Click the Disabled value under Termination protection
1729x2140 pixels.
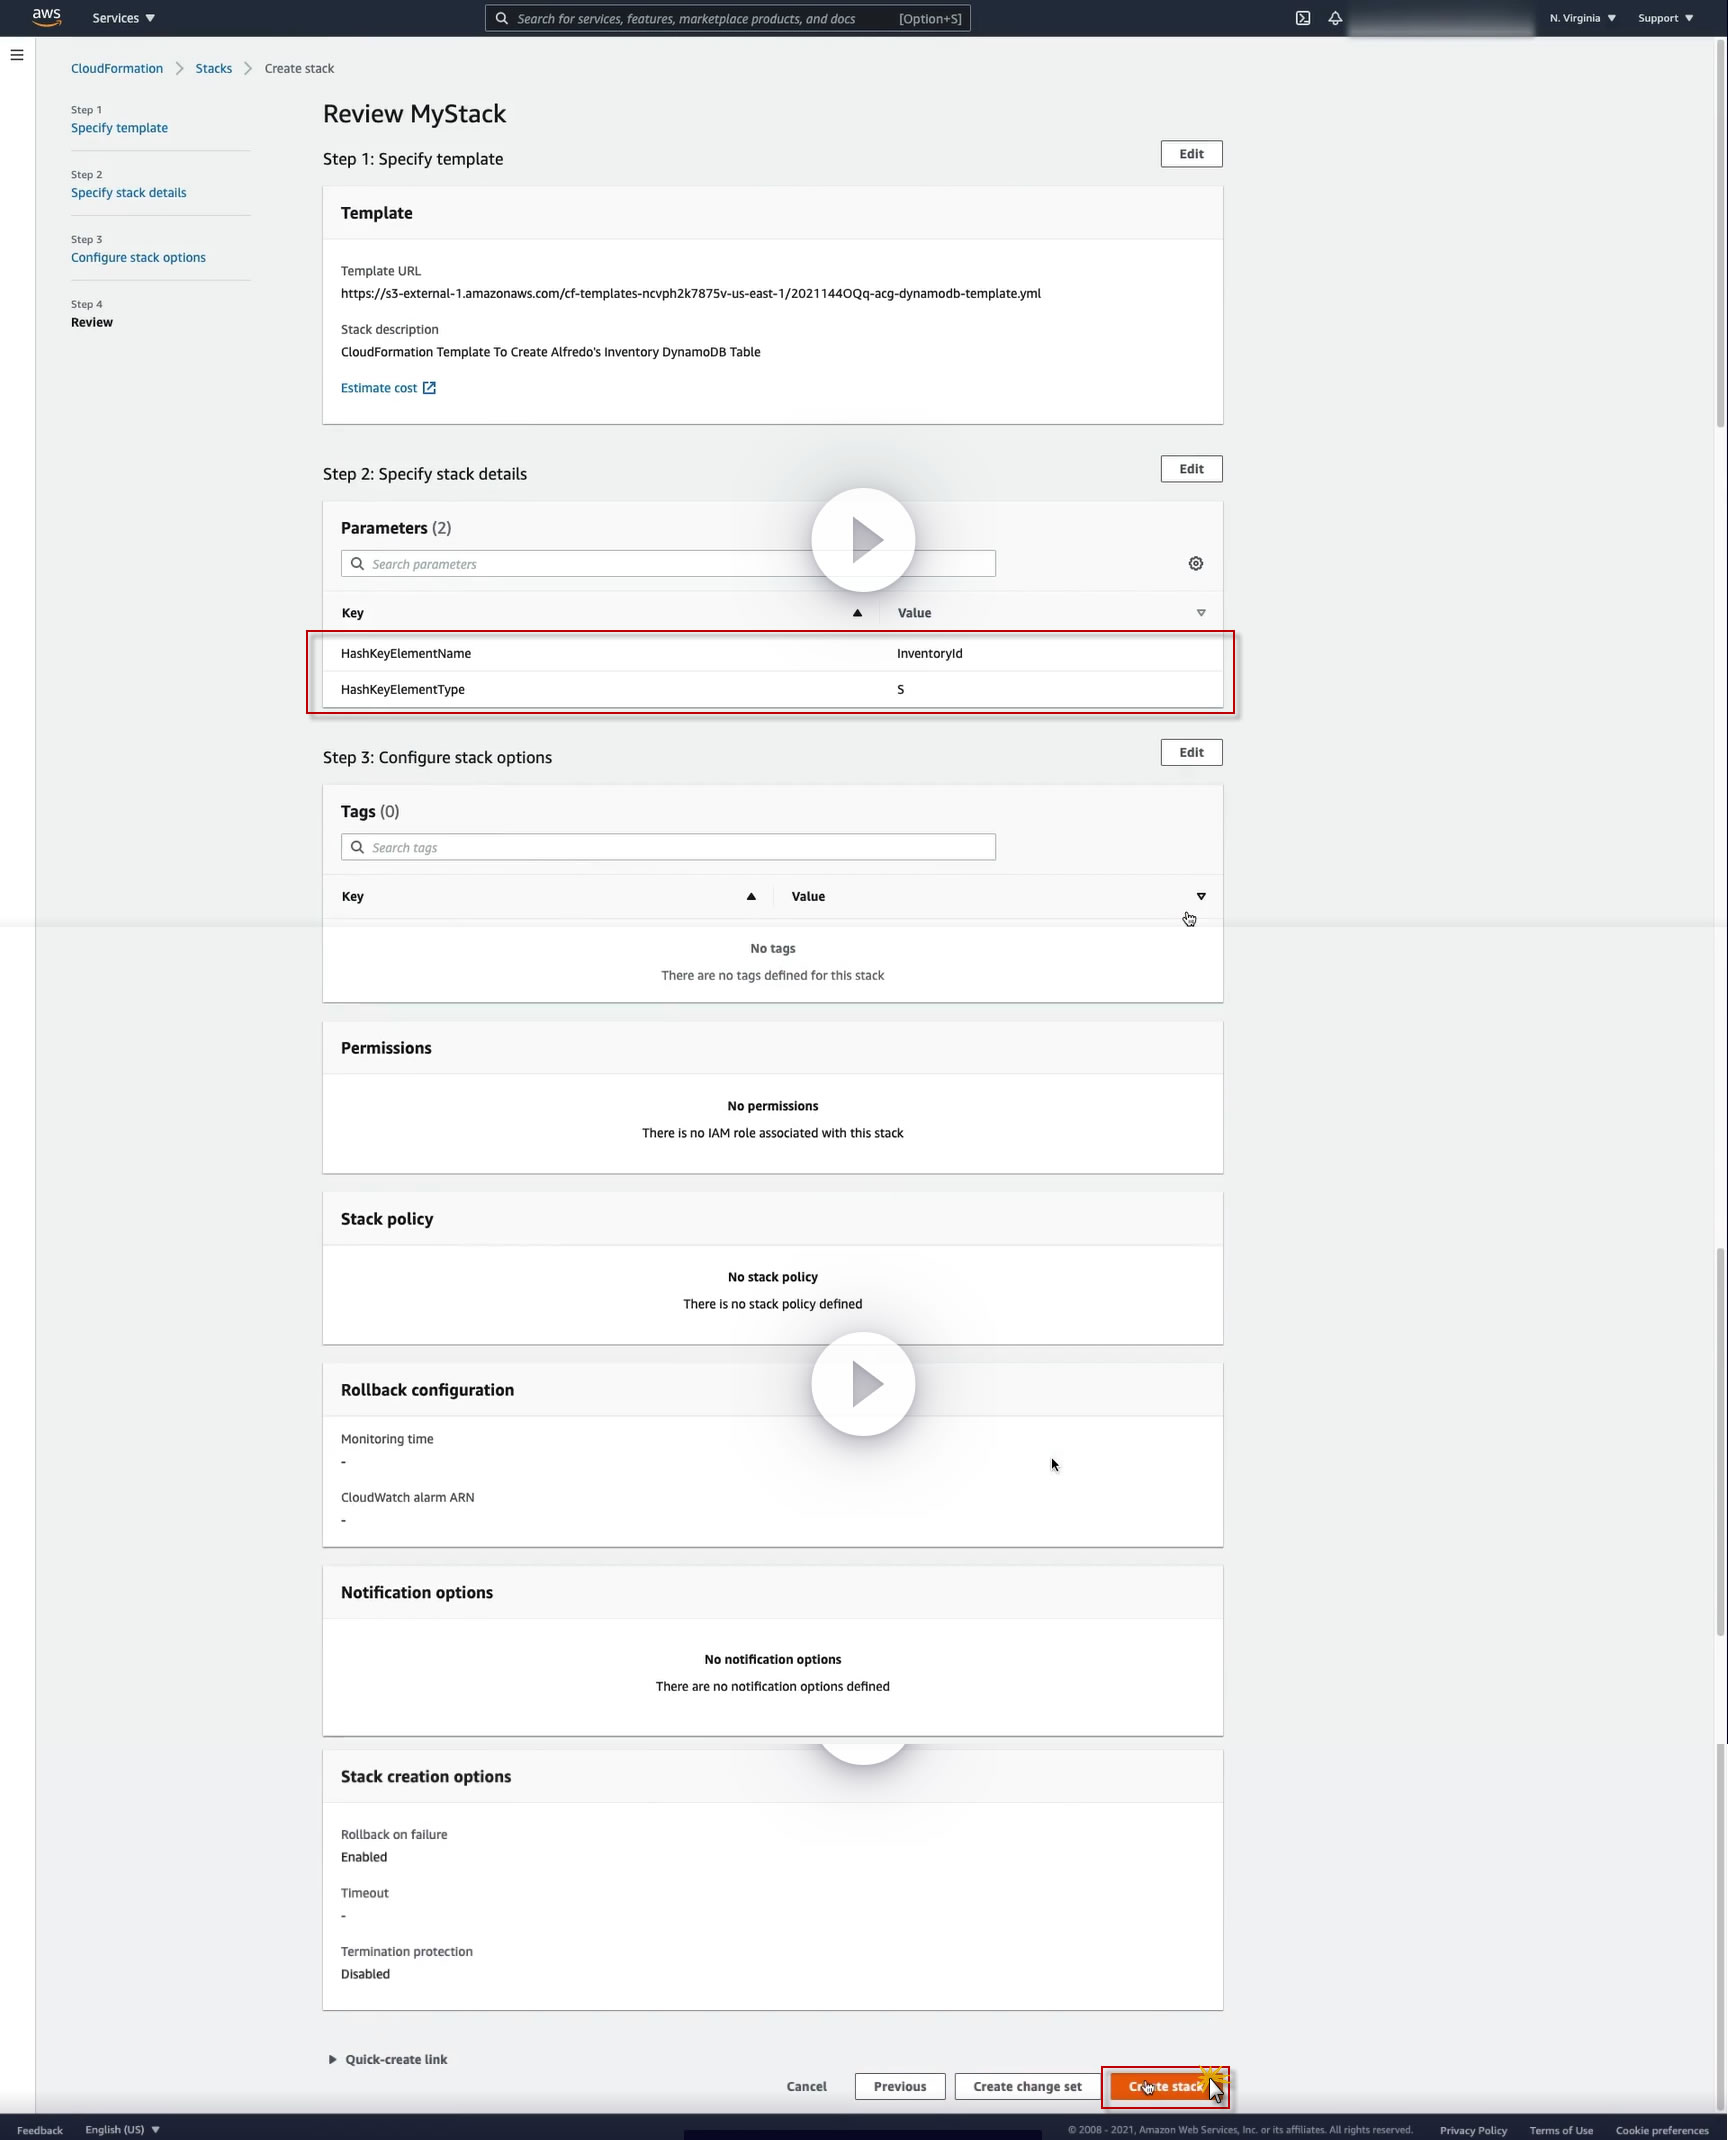click(365, 1974)
